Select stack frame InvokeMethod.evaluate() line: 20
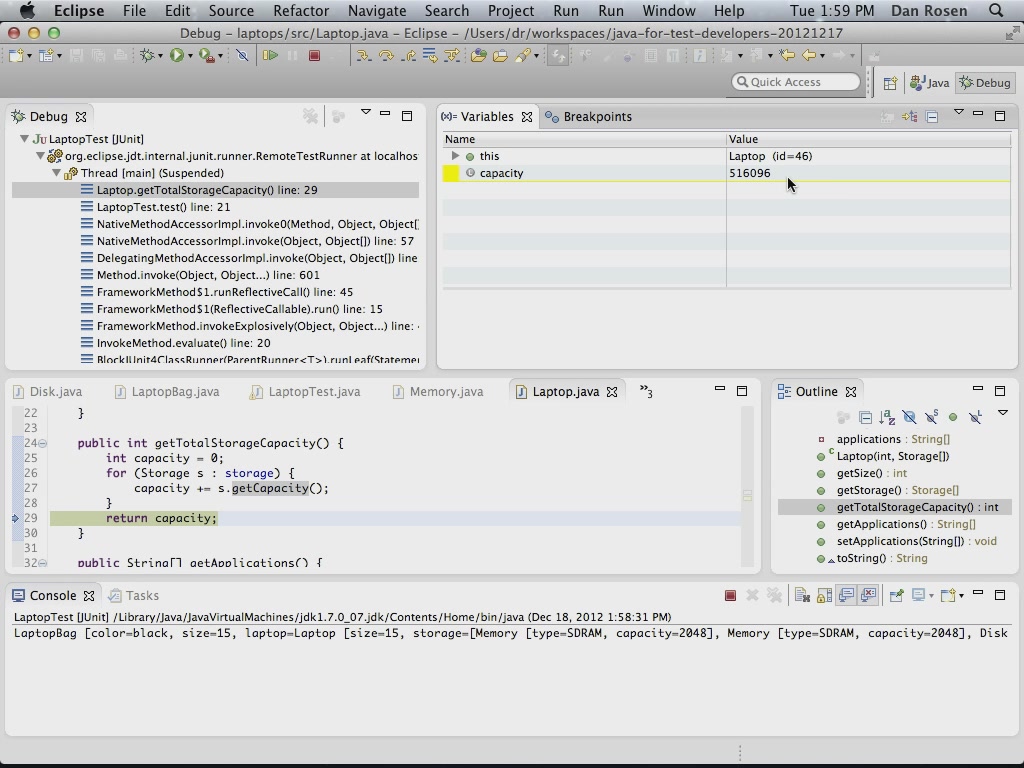Image resolution: width=1024 pixels, height=768 pixels. tap(183, 343)
